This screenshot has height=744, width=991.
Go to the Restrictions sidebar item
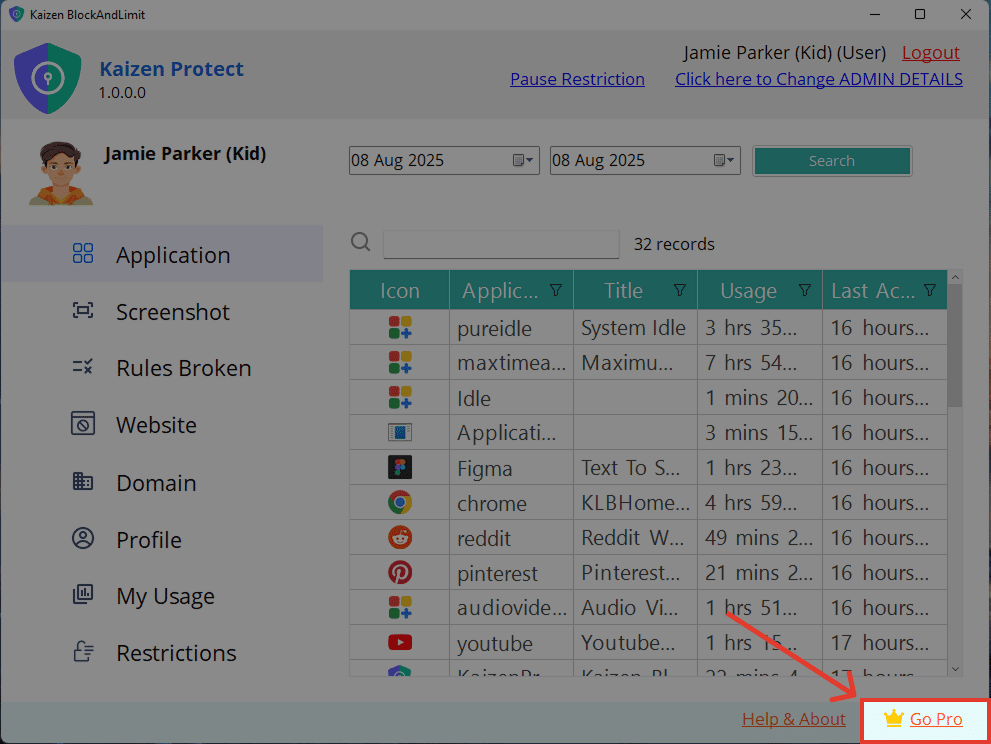coord(176,653)
